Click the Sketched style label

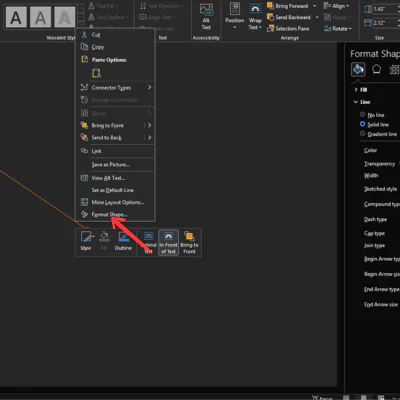click(380, 189)
